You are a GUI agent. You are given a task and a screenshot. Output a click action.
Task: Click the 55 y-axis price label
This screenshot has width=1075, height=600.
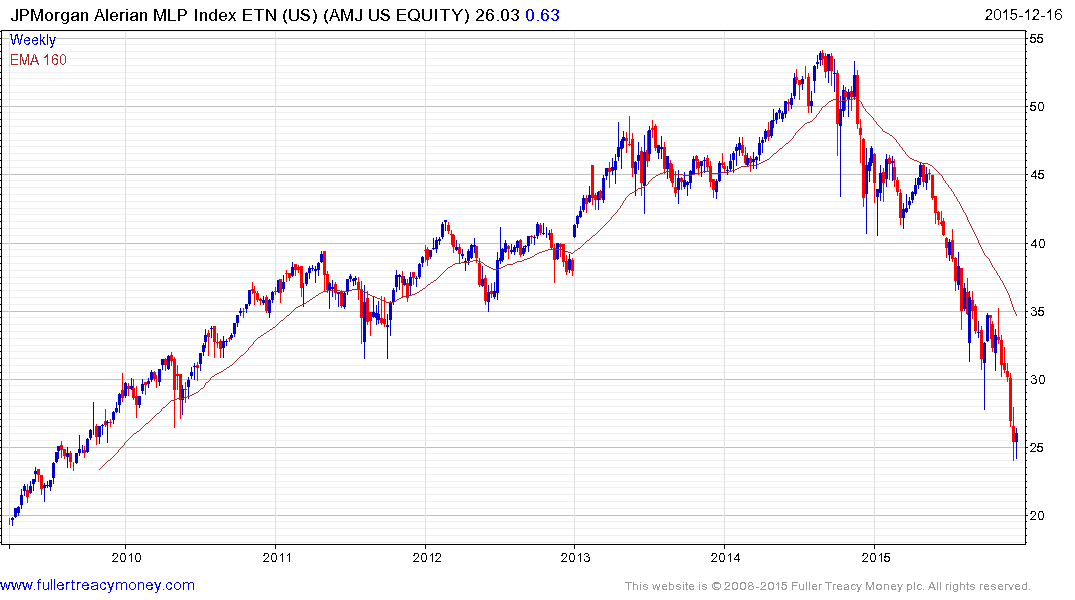(1037, 39)
